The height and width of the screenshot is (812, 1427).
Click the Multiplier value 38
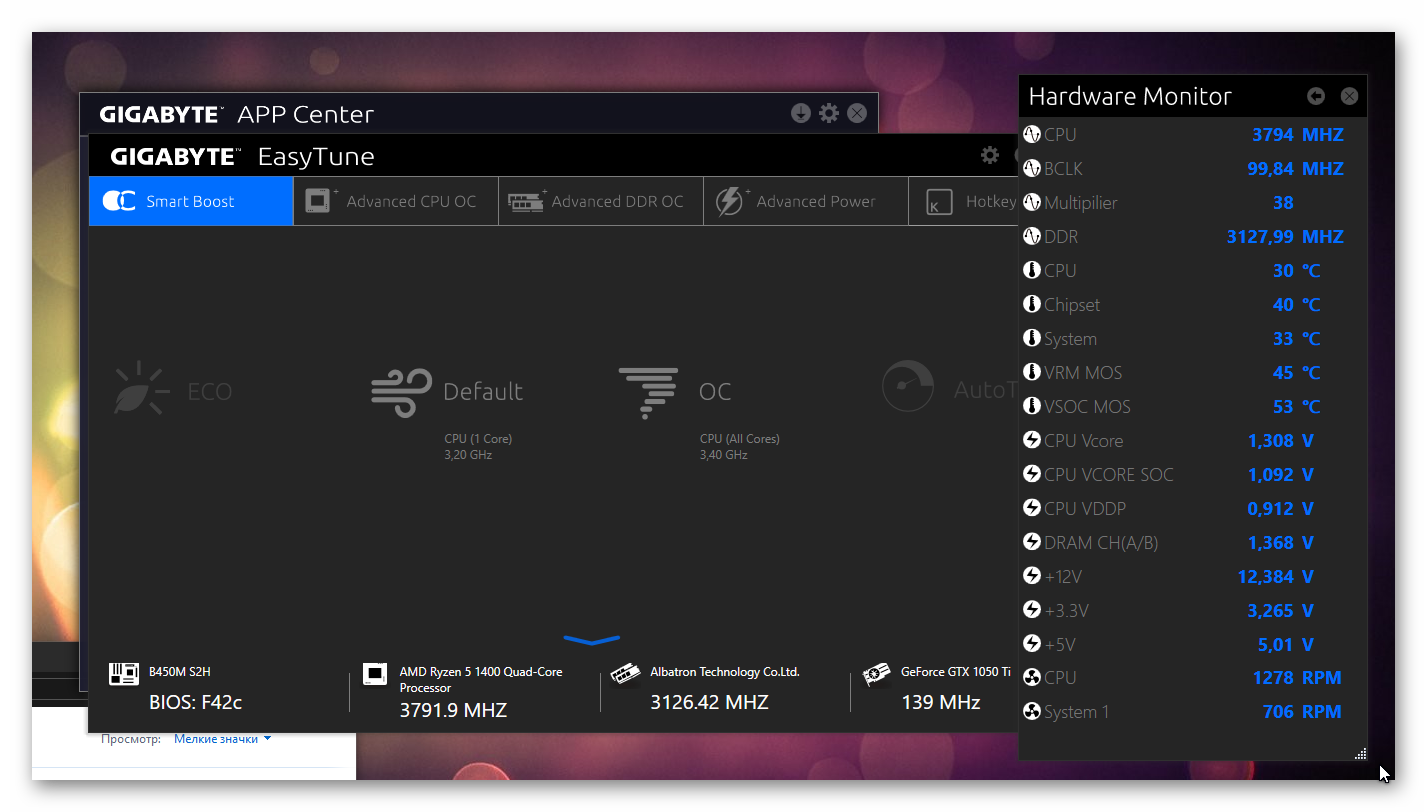coord(1283,203)
